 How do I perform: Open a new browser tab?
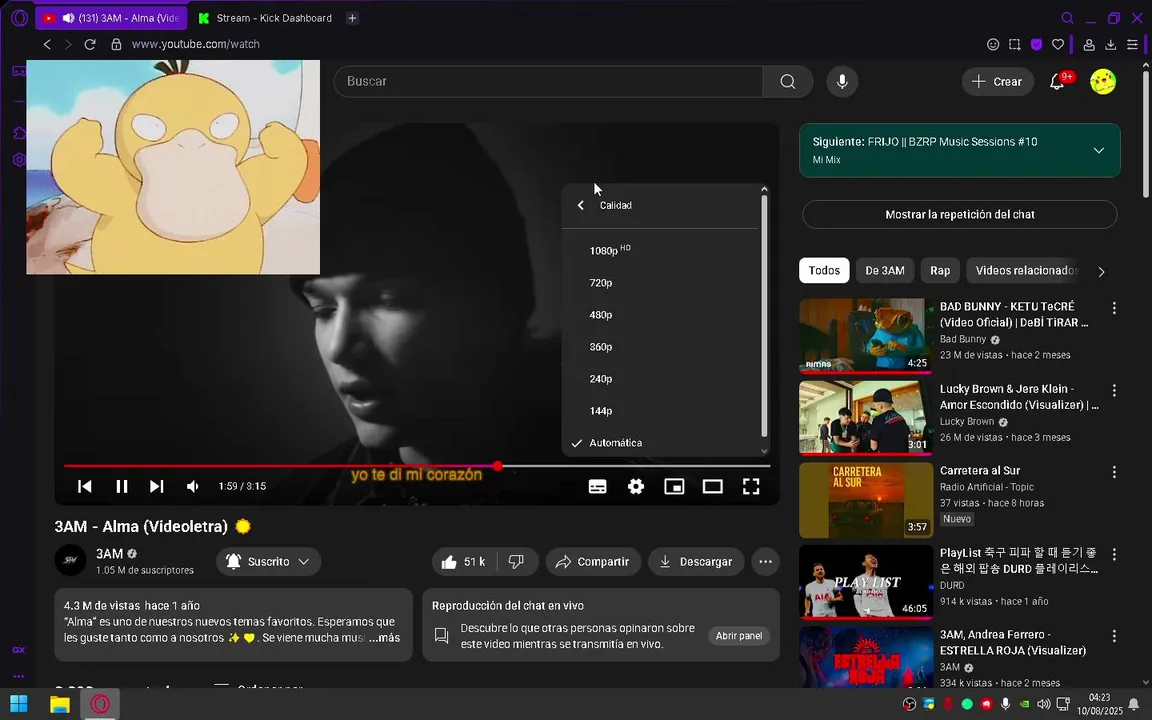click(352, 18)
